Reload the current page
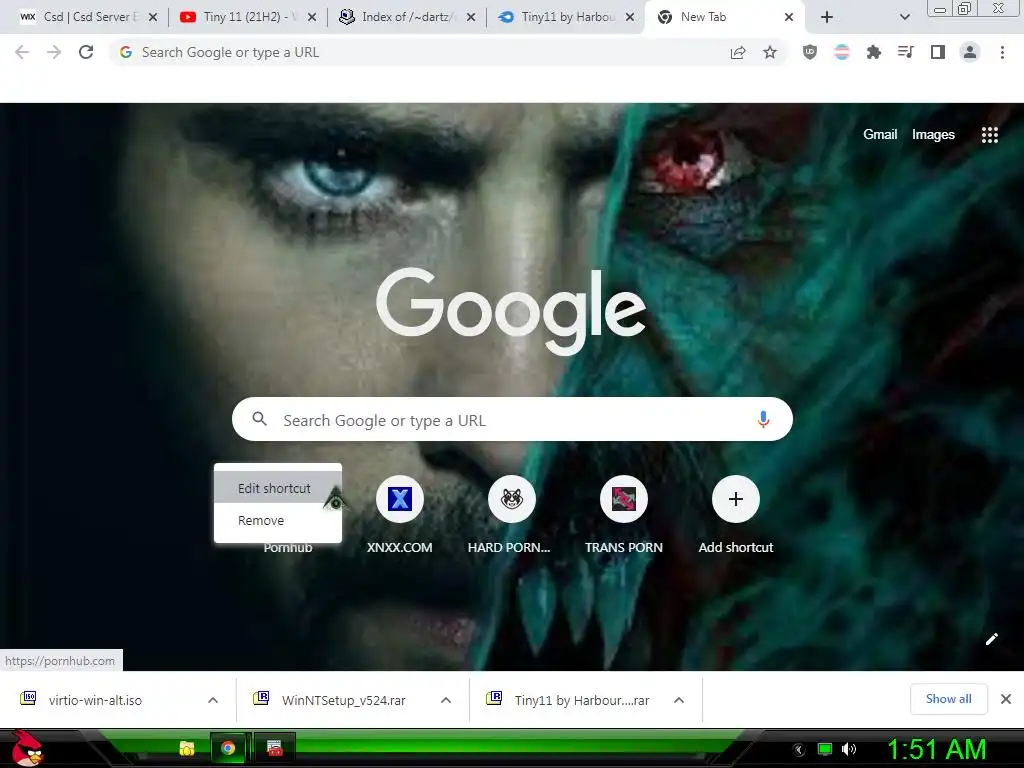 point(86,52)
